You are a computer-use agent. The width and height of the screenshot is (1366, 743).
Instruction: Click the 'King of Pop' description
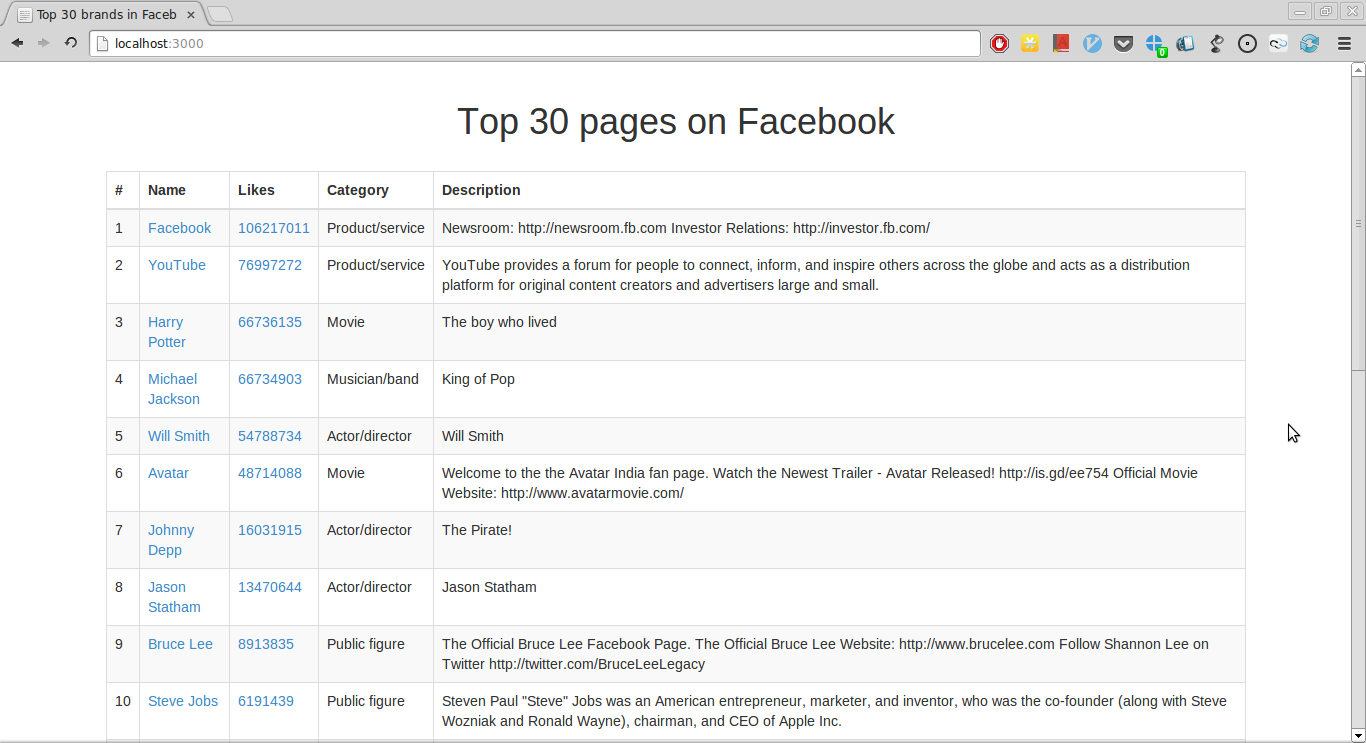click(x=478, y=379)
